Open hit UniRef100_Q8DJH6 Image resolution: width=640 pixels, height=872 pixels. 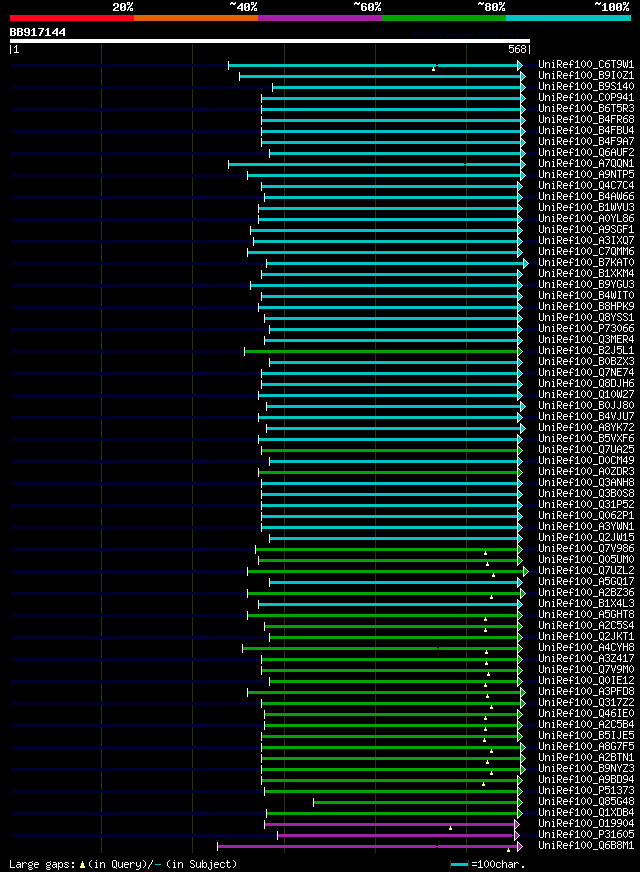click(x=586, y=384)
